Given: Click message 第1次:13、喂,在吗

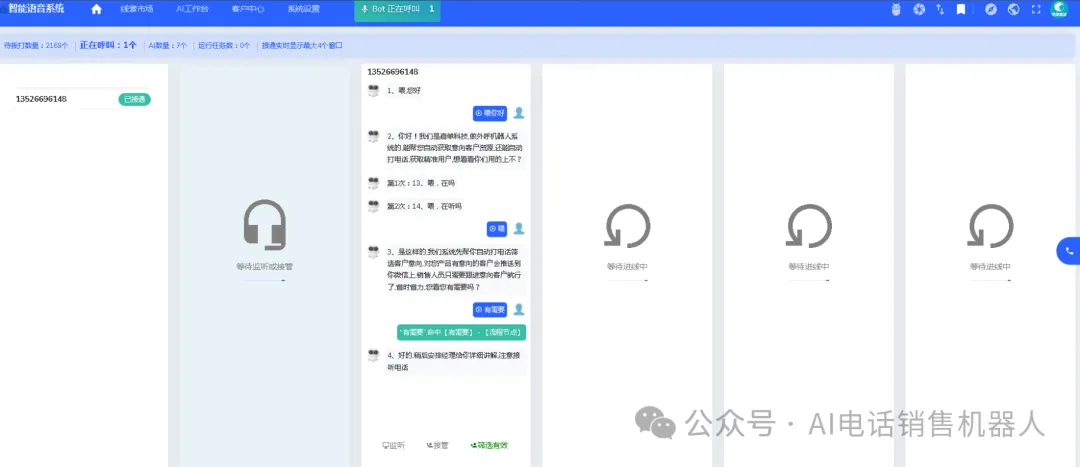Looking at the screenshot, I should click(421, 183).
